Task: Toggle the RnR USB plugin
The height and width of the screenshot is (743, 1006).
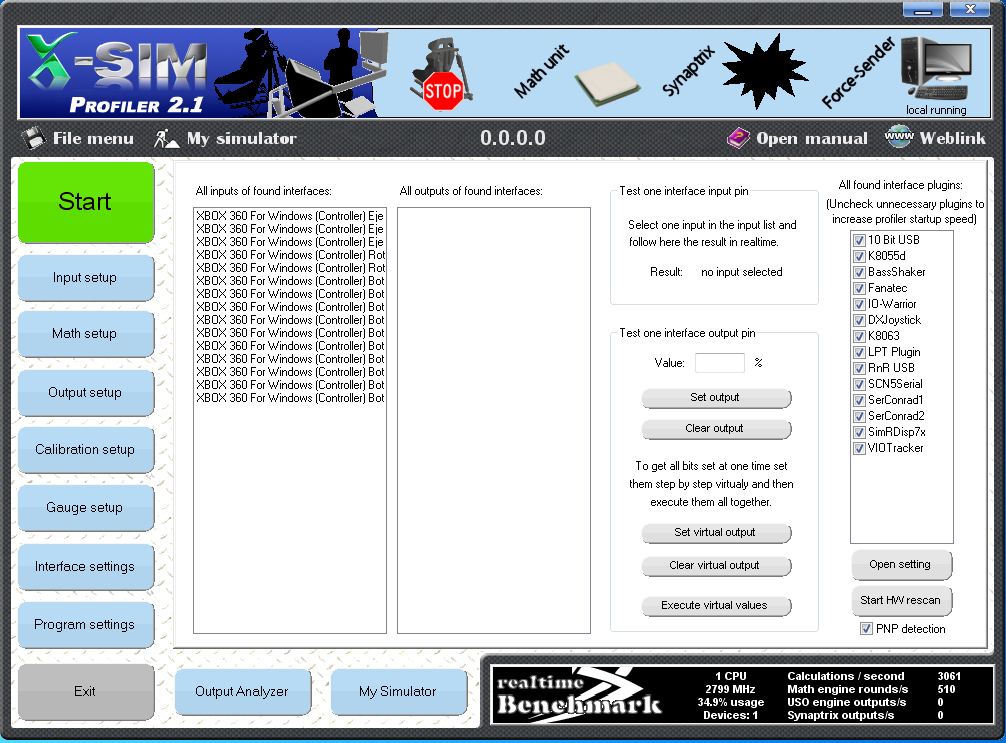Action: point(859,368)
